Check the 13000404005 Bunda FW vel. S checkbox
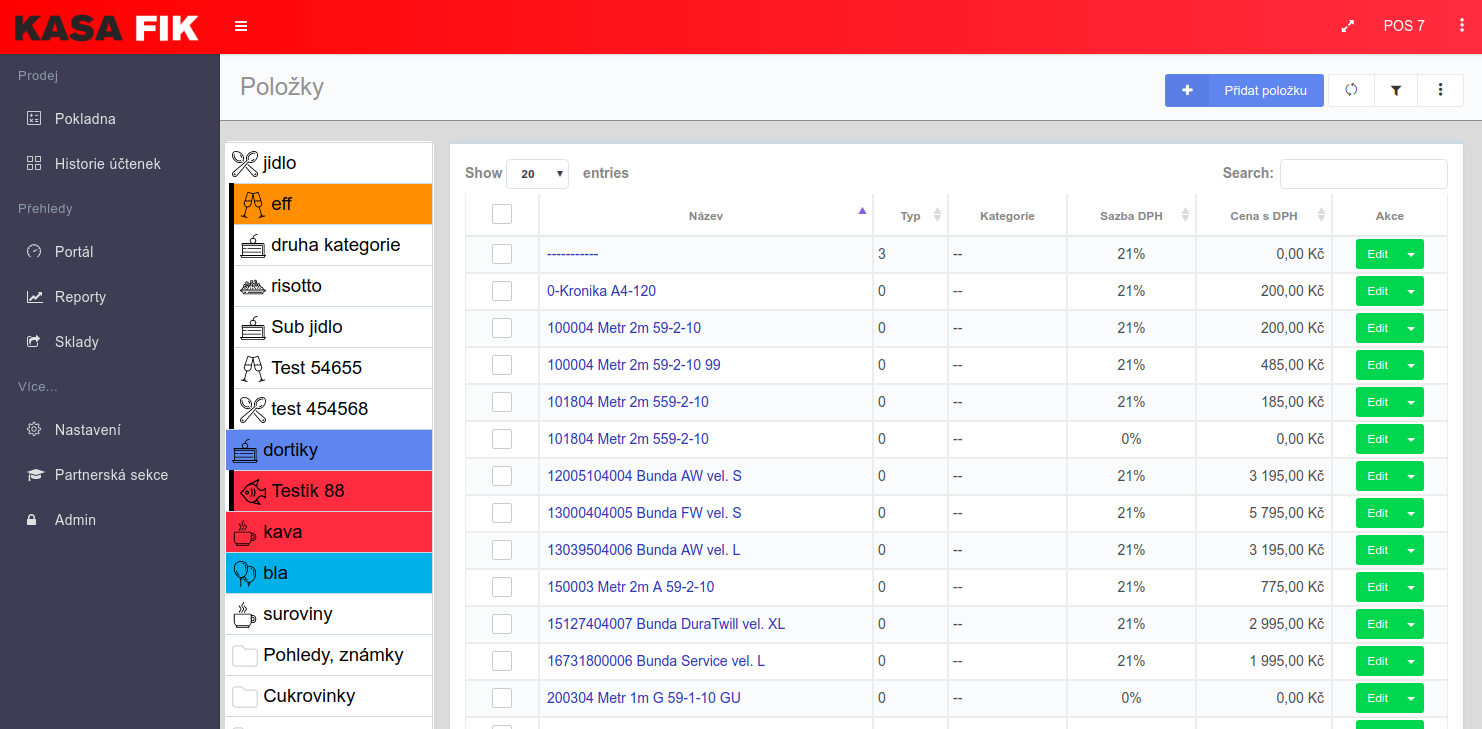1482x729 pixels. (502, 513)
